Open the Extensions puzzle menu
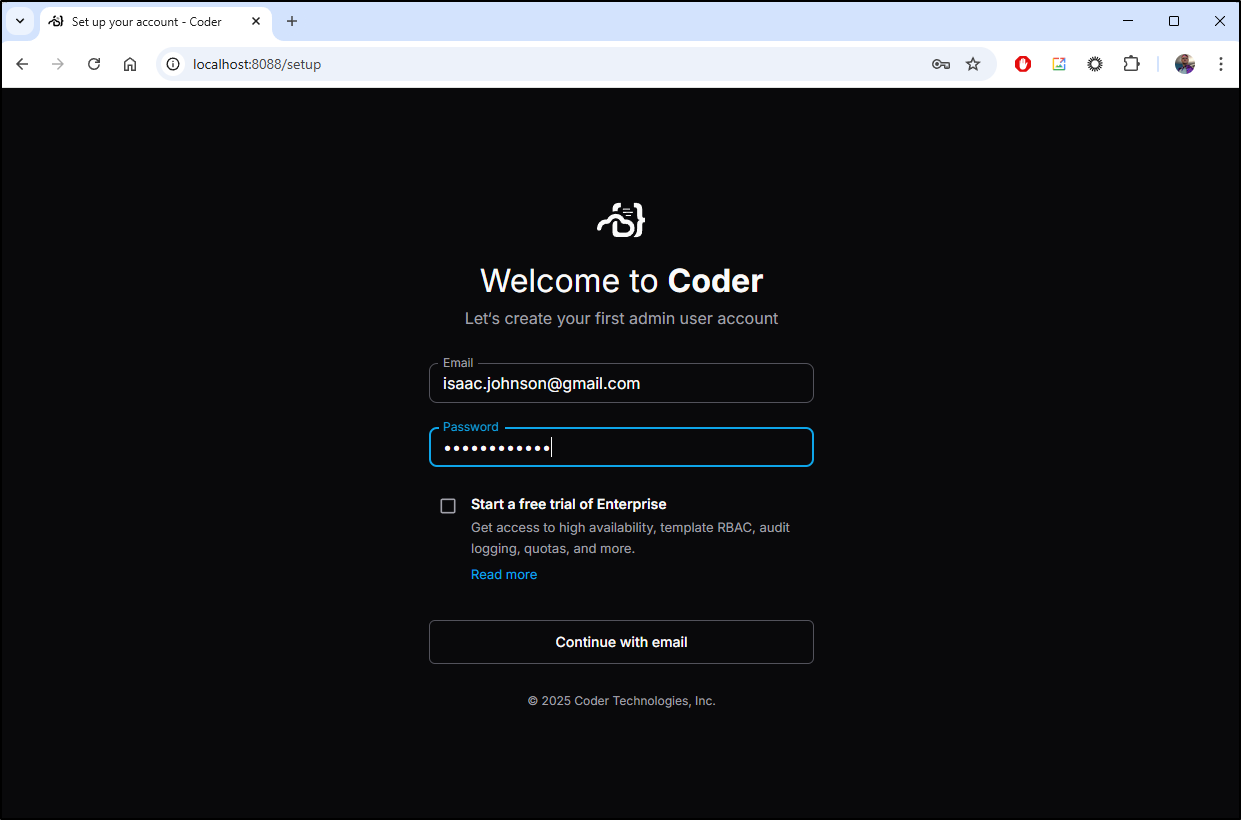This screenshot has height=820, width=1241. coord(1131,64)
